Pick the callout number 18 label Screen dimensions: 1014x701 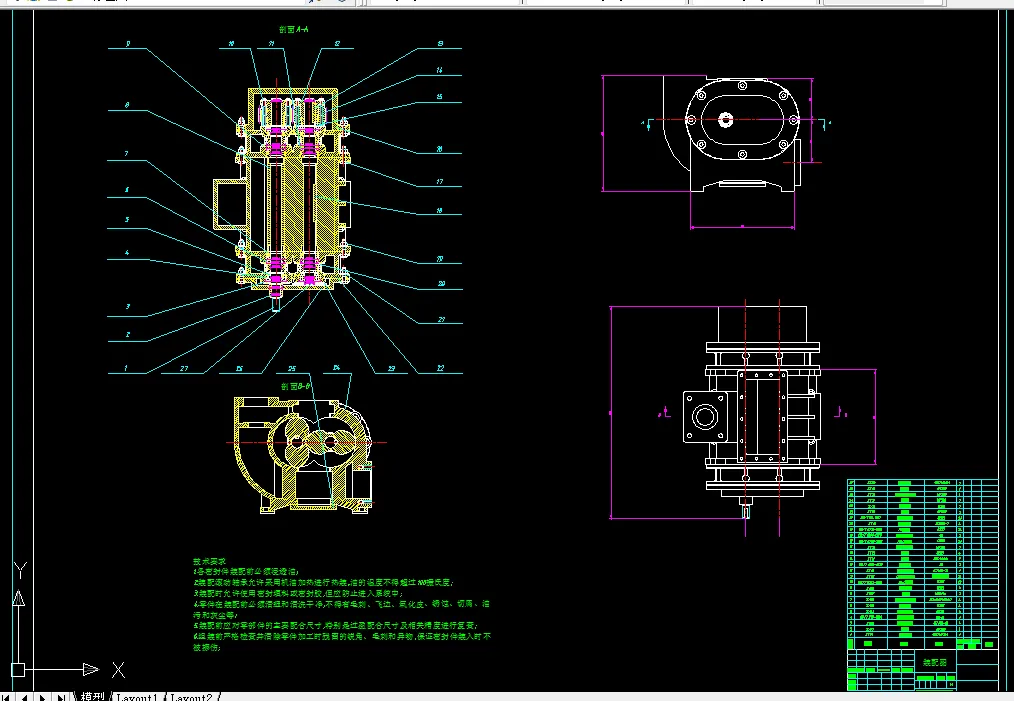pyautogui.click(x=439, y=210)
